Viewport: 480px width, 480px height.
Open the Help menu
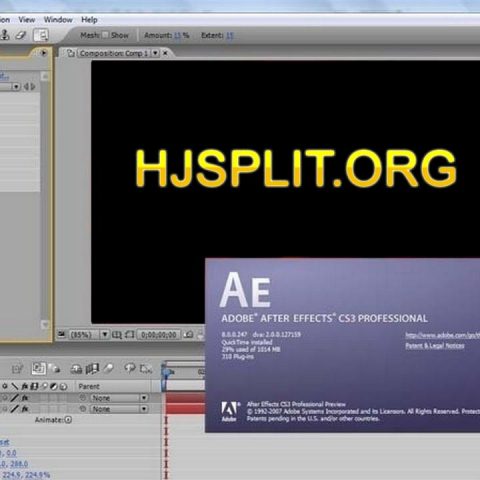pos(89,20)
